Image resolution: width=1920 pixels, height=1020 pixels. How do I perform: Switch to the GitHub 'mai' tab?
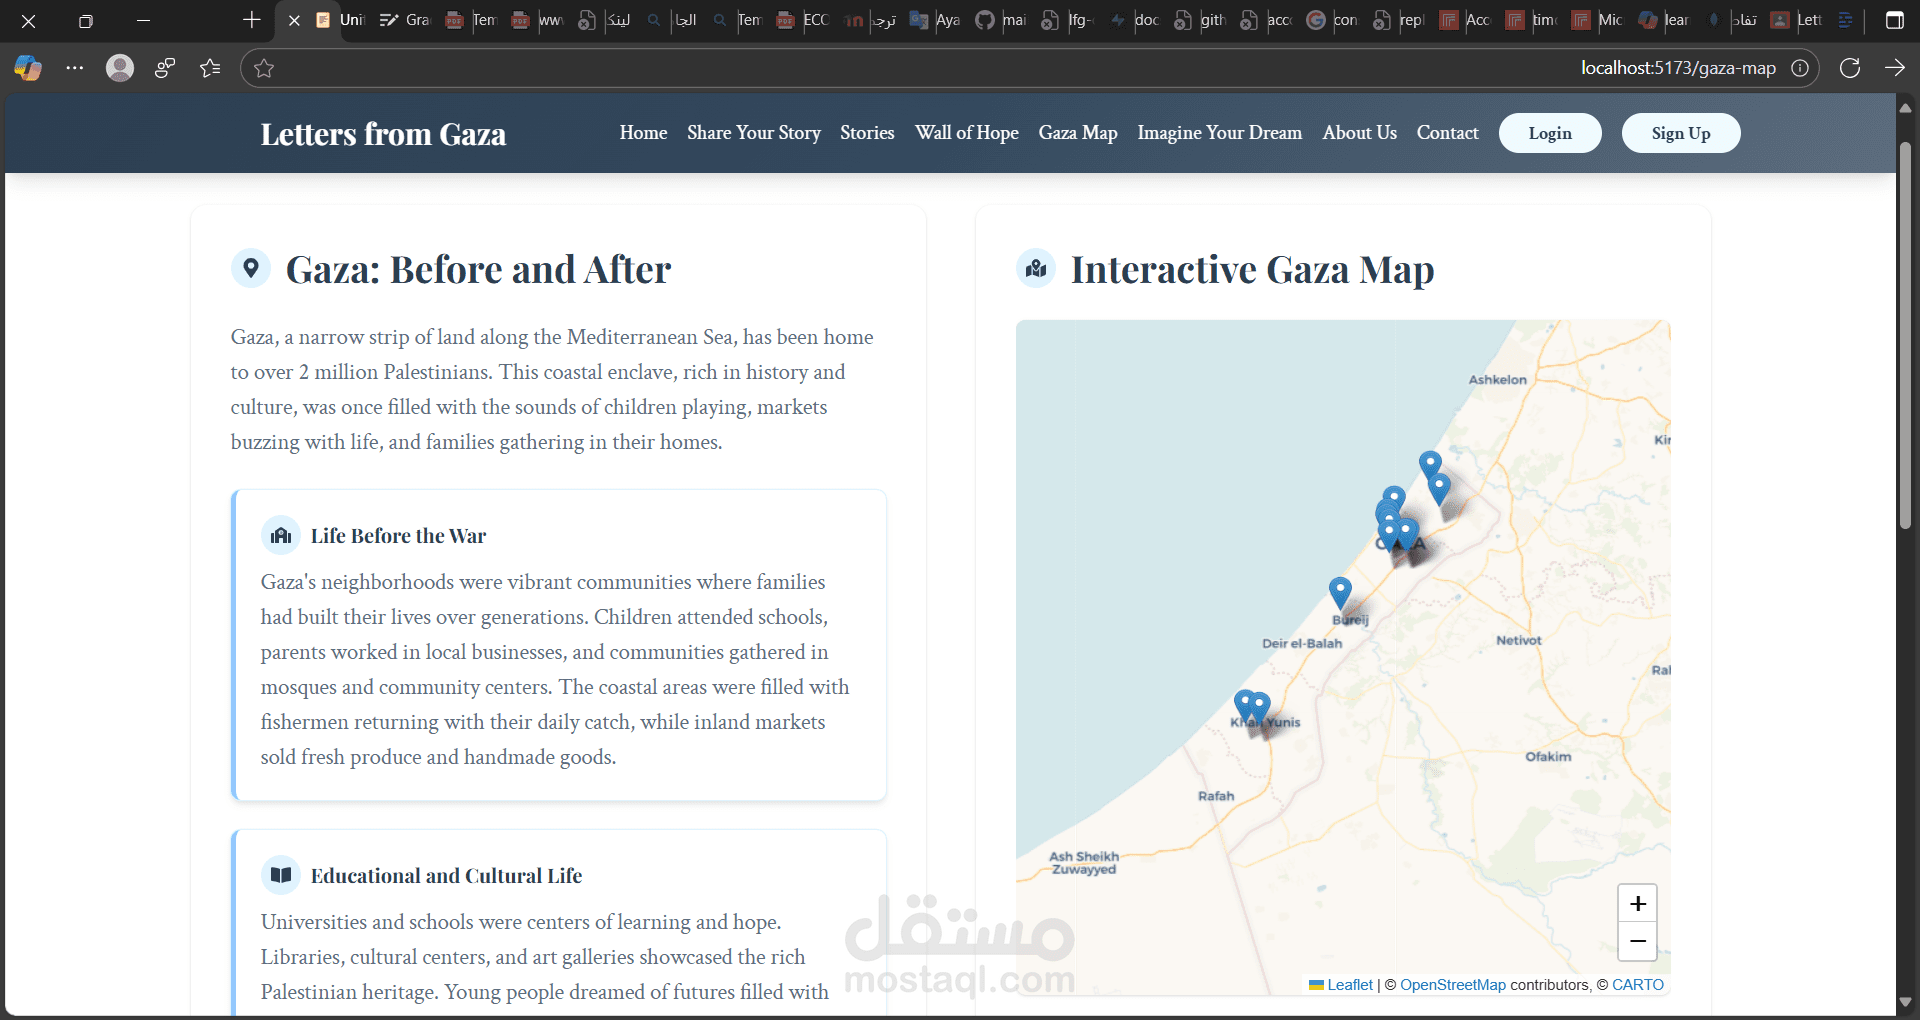click(1001, 20)
